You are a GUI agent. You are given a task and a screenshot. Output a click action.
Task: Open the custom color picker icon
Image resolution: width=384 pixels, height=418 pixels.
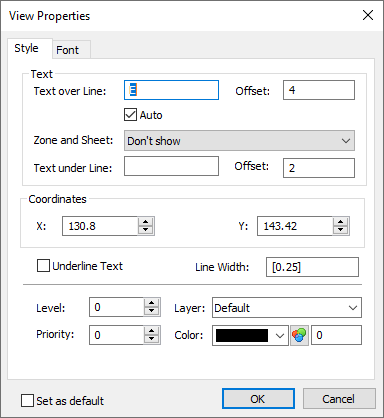click(x=299, y=335)
